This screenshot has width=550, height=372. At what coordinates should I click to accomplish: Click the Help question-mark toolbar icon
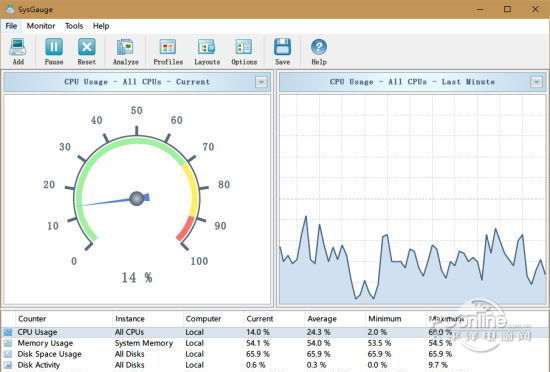tap(319, 52)
